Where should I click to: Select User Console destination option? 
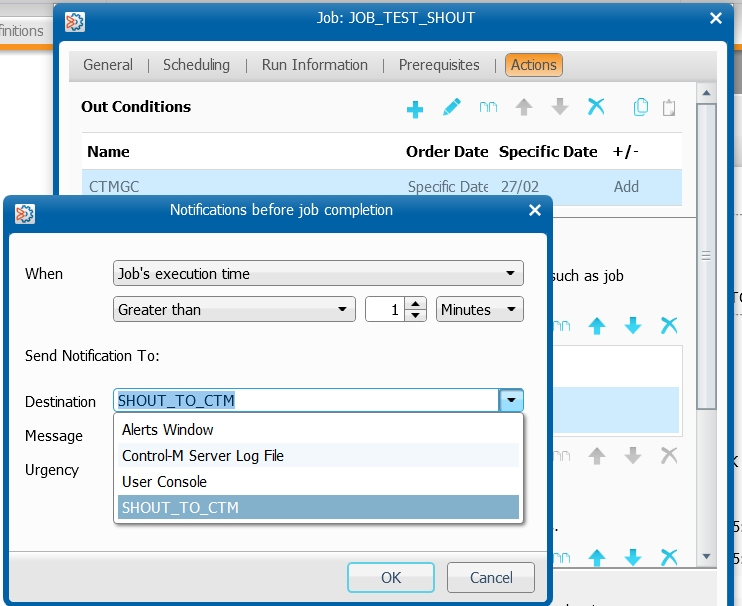point(318,482)
